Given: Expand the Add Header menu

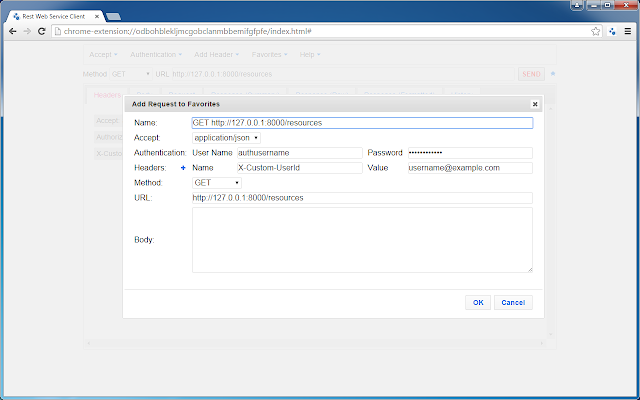Looking at the screenshot, I should point(216,55).
